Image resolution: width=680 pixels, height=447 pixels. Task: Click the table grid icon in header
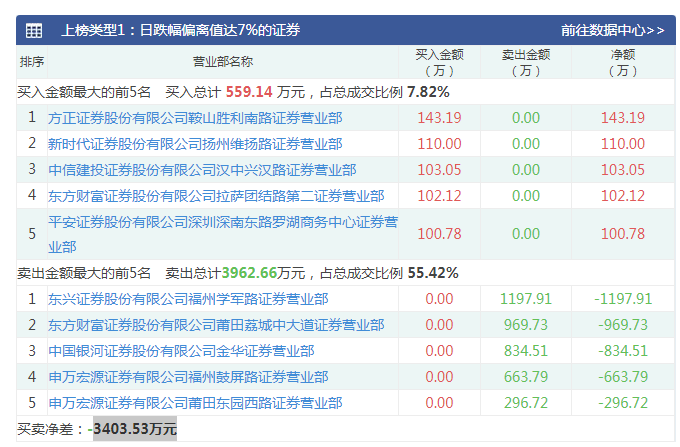point(34,31)
